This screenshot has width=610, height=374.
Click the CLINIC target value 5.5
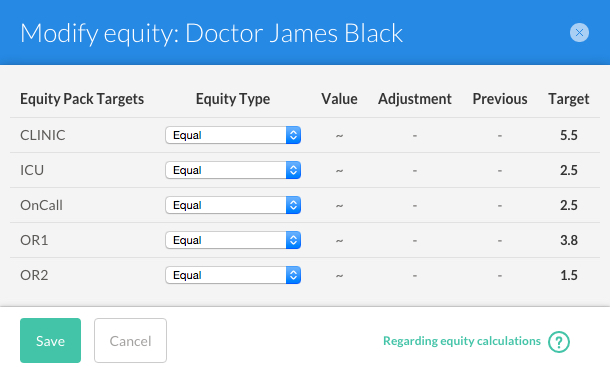[569, 135]
